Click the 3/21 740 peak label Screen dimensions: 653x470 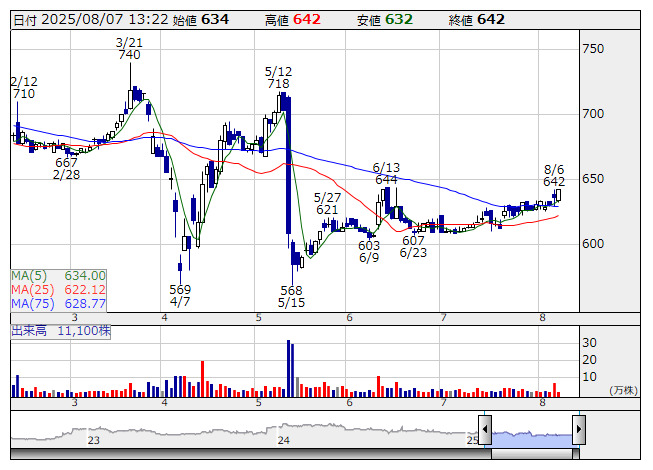pyautogui.click(x=129, y=49)
